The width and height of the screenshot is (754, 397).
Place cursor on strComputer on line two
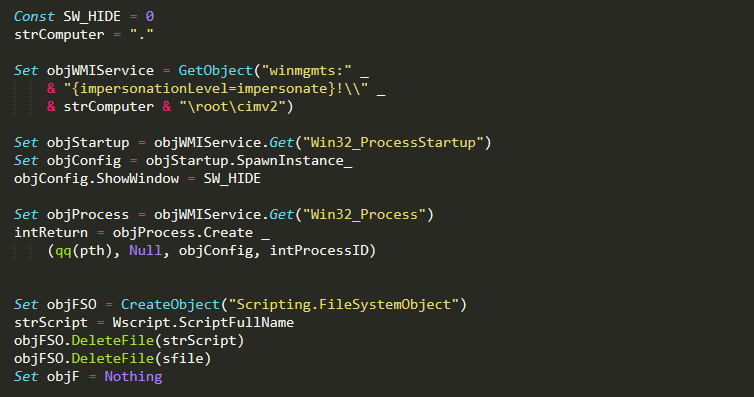tap(59, 35)
